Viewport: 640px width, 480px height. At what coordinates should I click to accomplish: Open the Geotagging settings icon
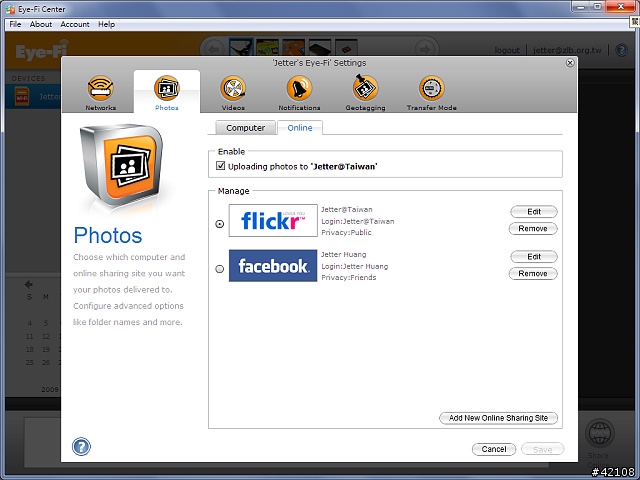pyautogui.click(x=365, y=87)
